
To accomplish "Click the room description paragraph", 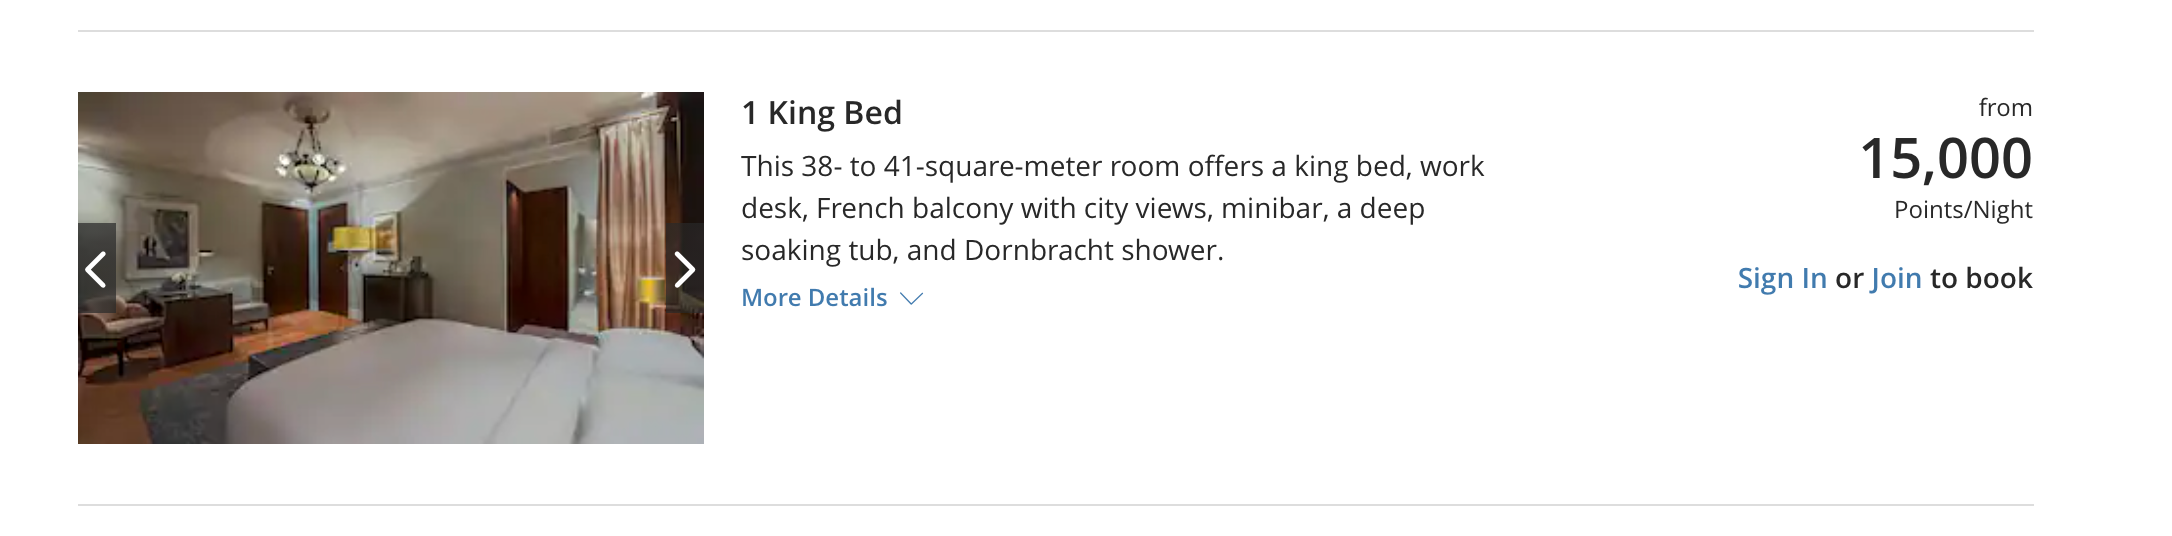I will (1112, 208).
